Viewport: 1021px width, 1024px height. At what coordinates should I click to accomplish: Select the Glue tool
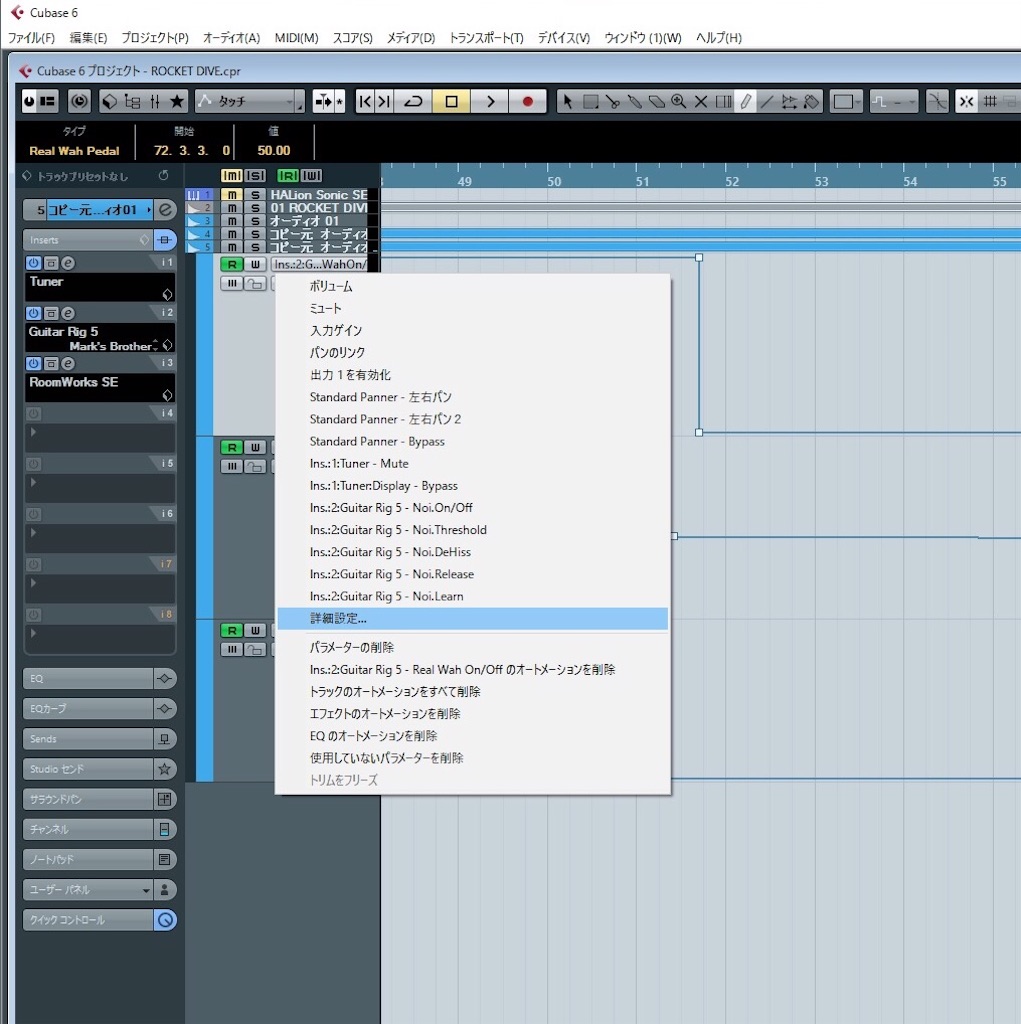point(634,101)
